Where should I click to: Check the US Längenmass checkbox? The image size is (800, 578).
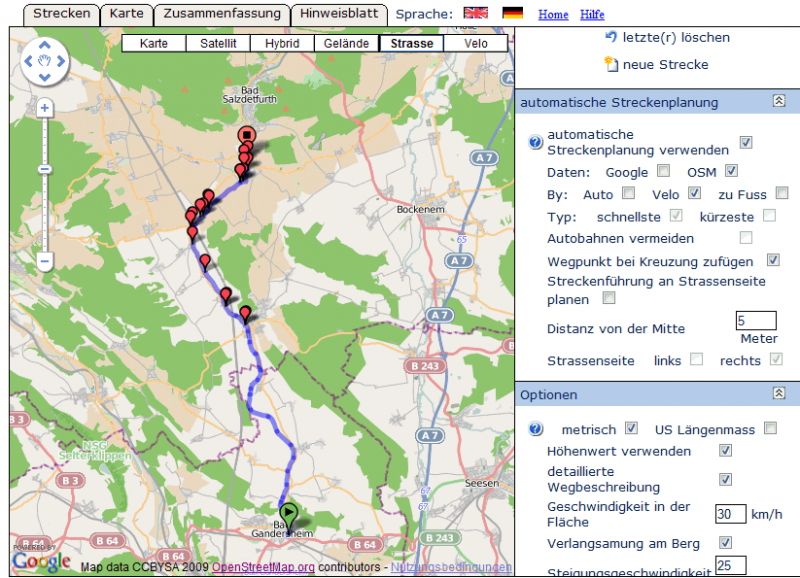coord(770,429)
